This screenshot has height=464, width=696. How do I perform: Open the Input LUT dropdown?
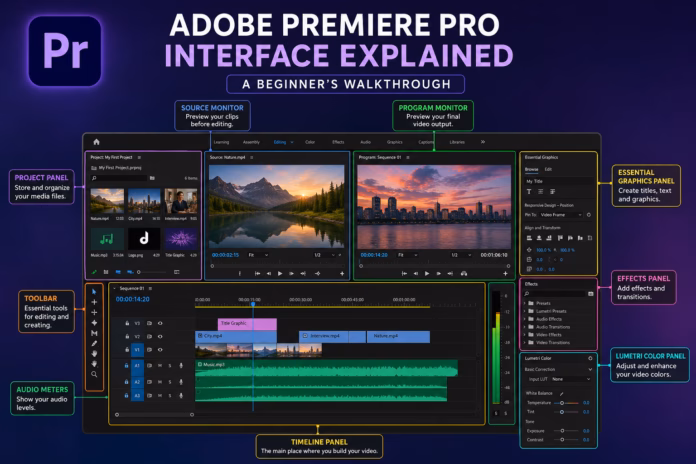click(x=571, y=379)
